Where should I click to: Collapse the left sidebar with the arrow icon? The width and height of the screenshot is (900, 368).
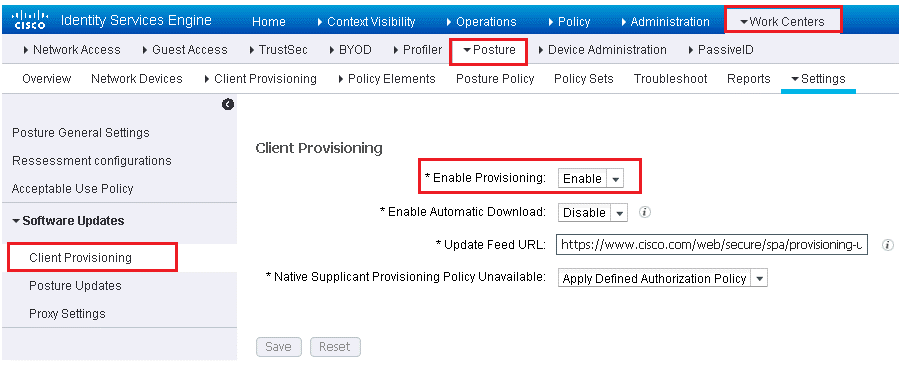click(228, 104)
